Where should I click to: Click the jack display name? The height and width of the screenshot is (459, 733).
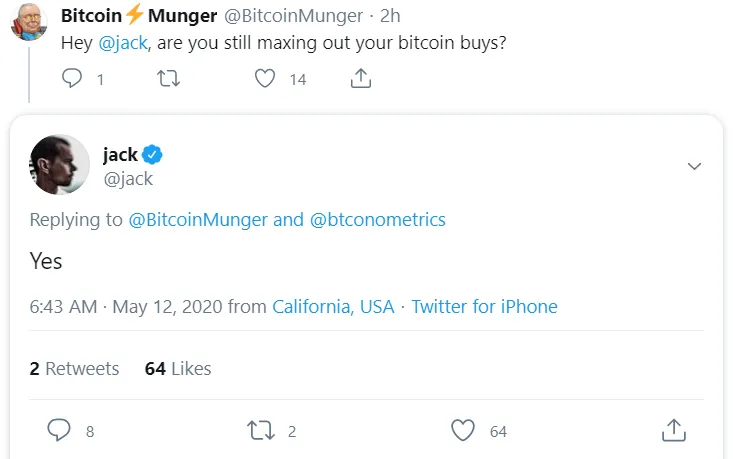click(x=120, y=155)
